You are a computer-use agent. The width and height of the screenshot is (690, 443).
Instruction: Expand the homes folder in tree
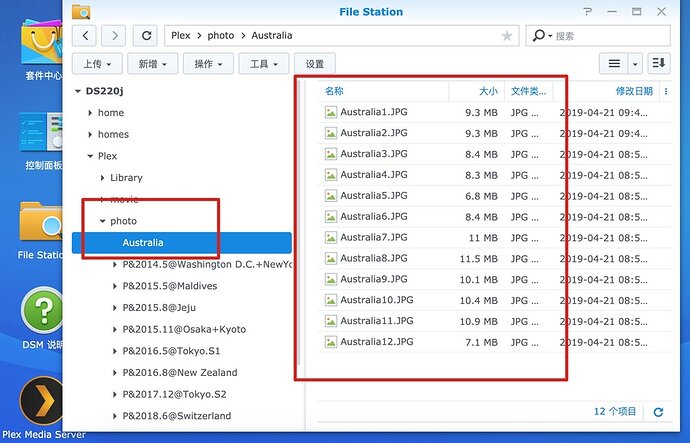(x=90, y=134)
